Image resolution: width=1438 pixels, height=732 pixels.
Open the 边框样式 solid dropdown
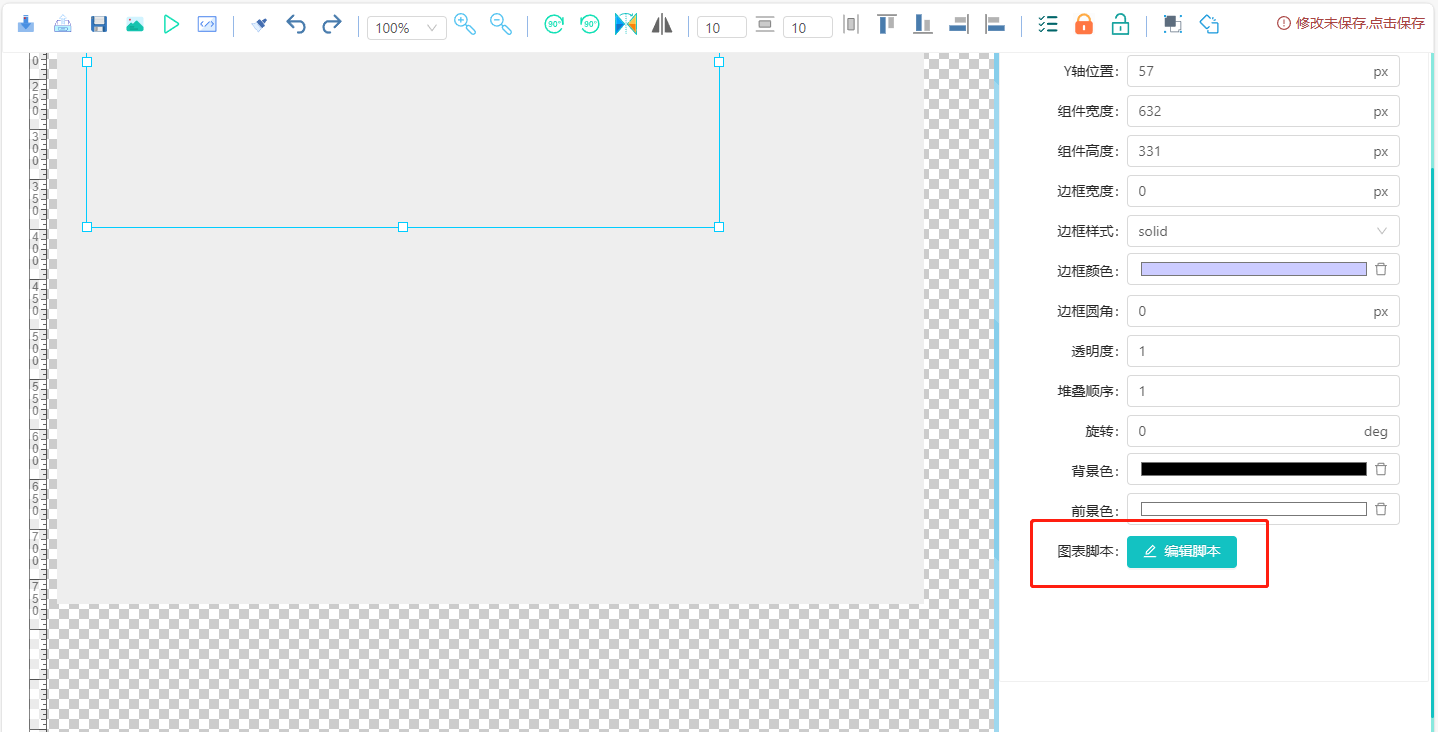point(1263,231)
